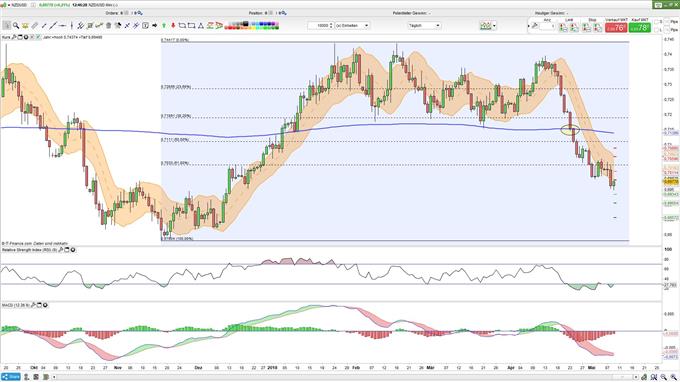Viewport: 680px width, 382px height.
Task: Select the diagonal line drawing tool
Action: click(x=53, y=26)
